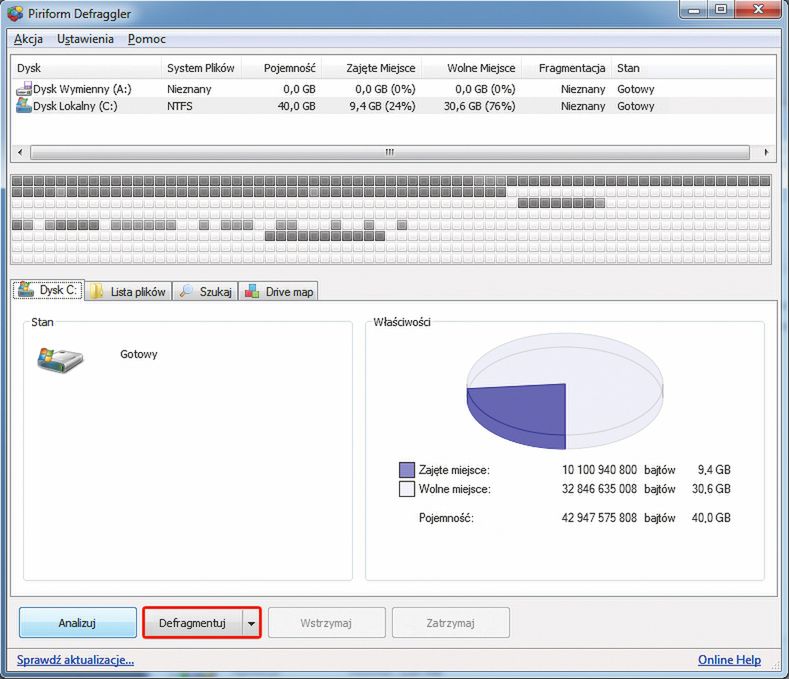Sort by the Zajęte Miejsce column header
The image size is (789, 679).
pos(371,68)
